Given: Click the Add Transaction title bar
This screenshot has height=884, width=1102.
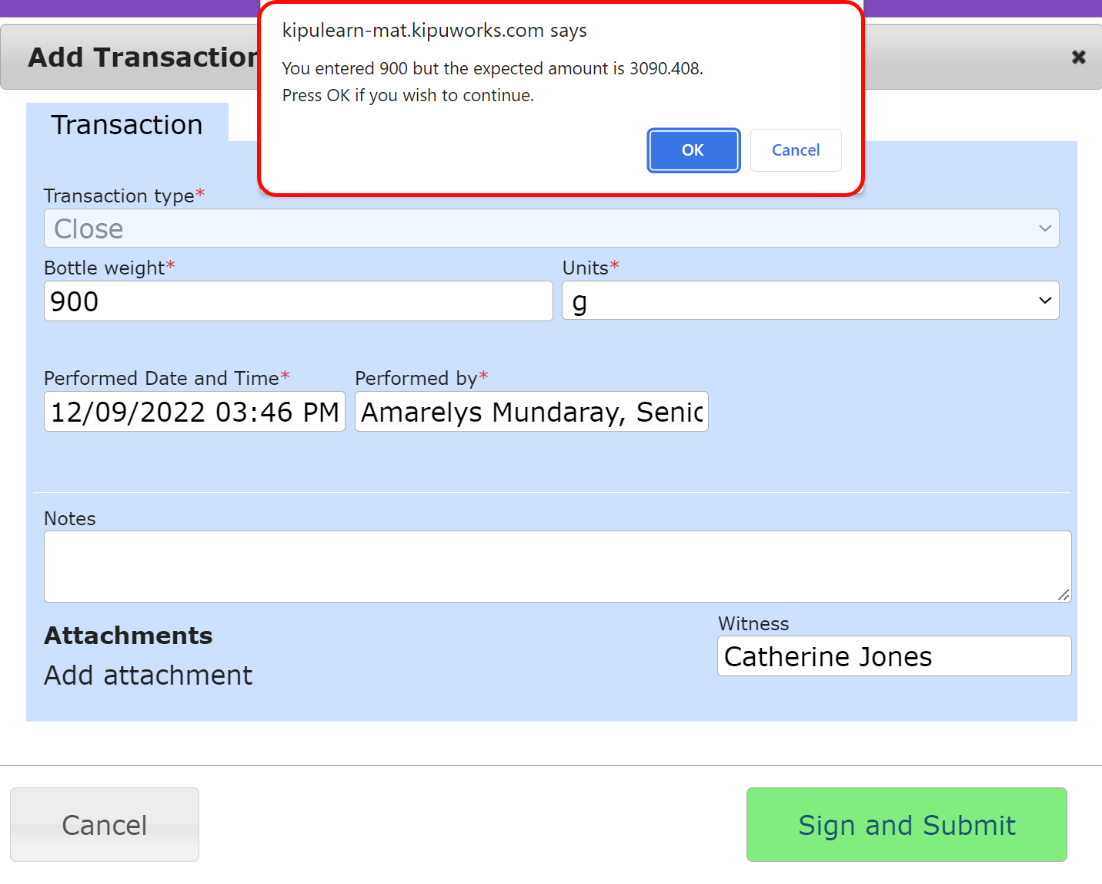Looking at the screenshot, I should pyautogui.click(x=140, y=57).
